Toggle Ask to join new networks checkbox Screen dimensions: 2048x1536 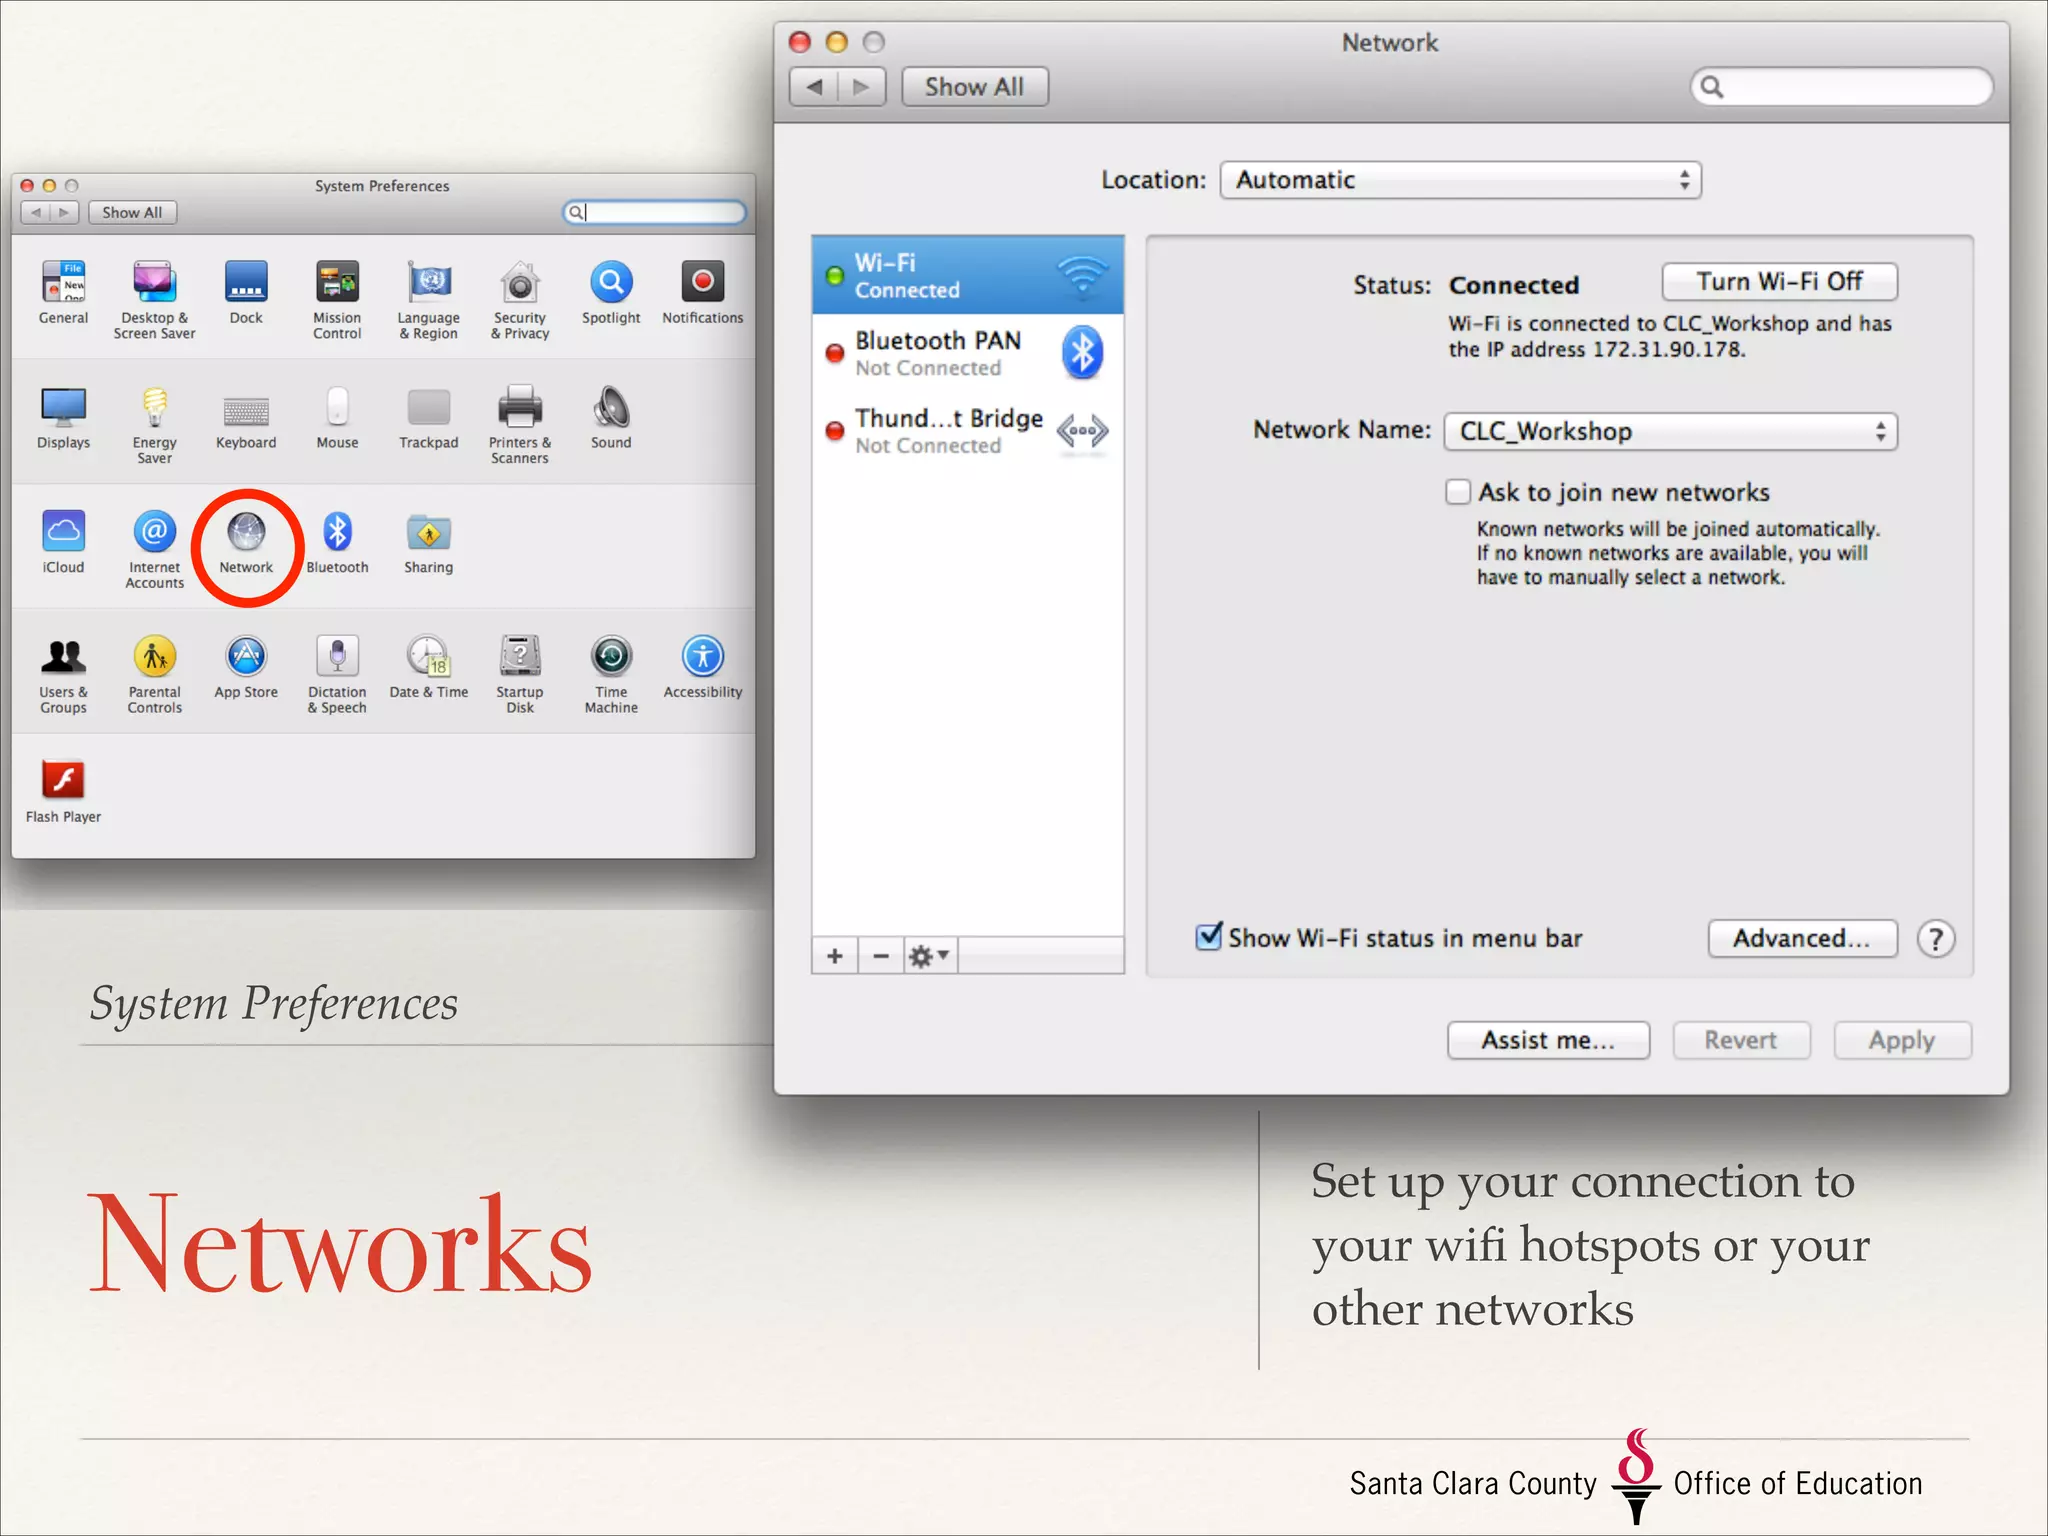(1458, 492)
